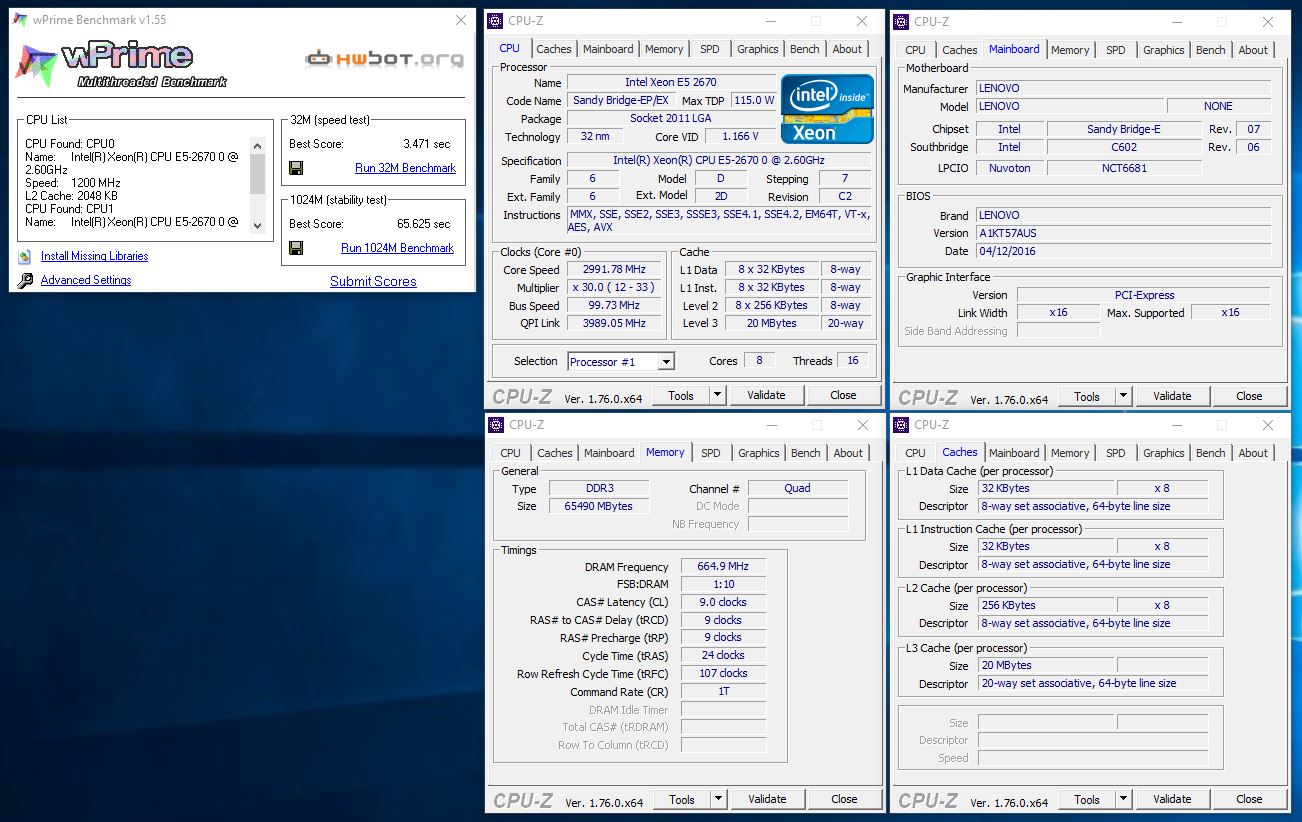Click the CPU List scroll-down arrow
This screenshot has height=822, width=1302.
point(258,226)
